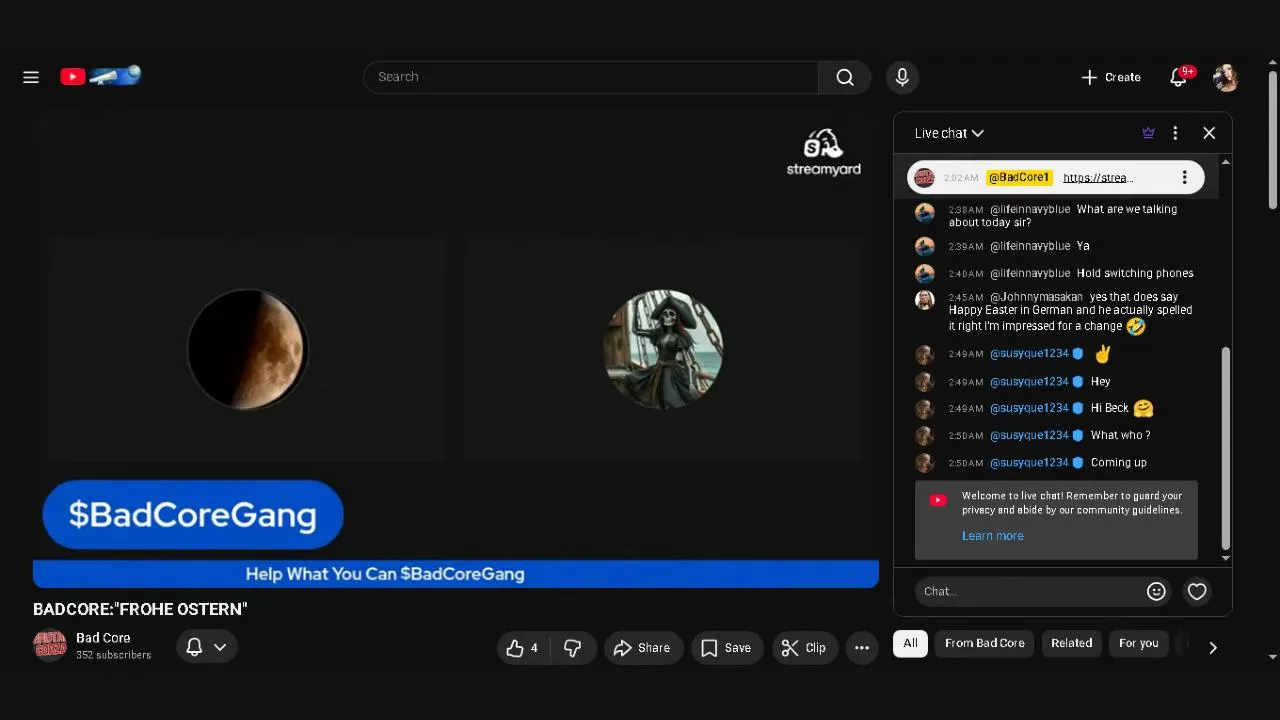Select the Related chip

click(x=1071, y=643)
